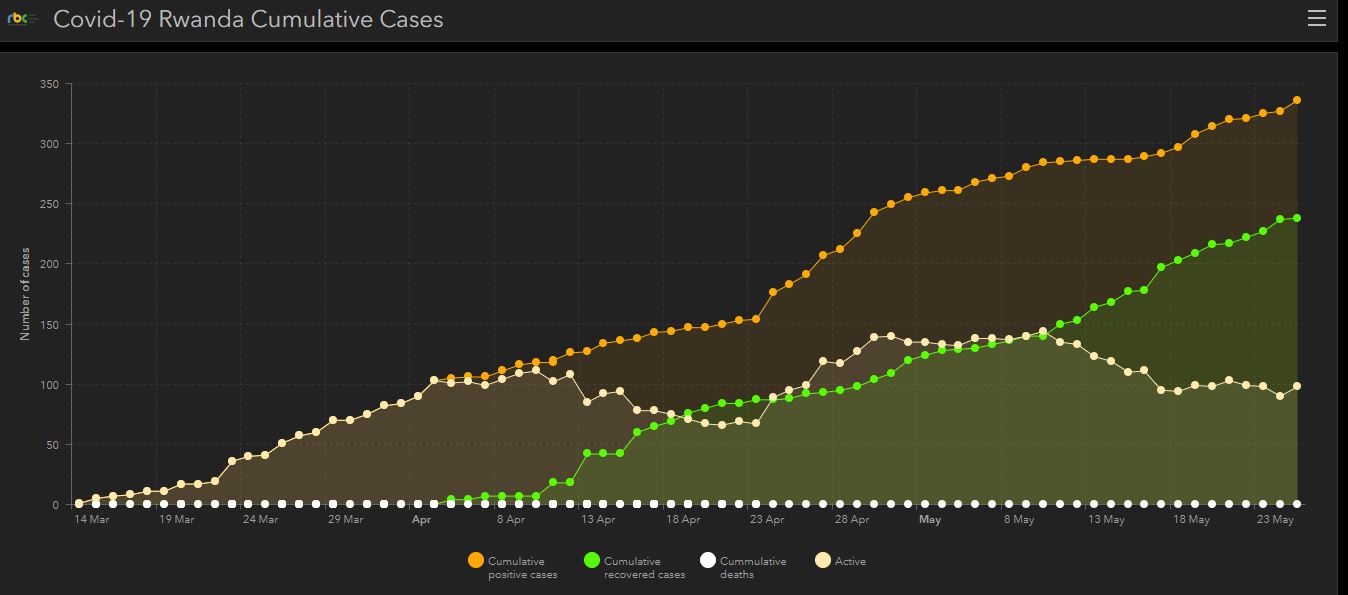
Task: Click the Number of cases axis title
Action: click(x=25, y=294)
